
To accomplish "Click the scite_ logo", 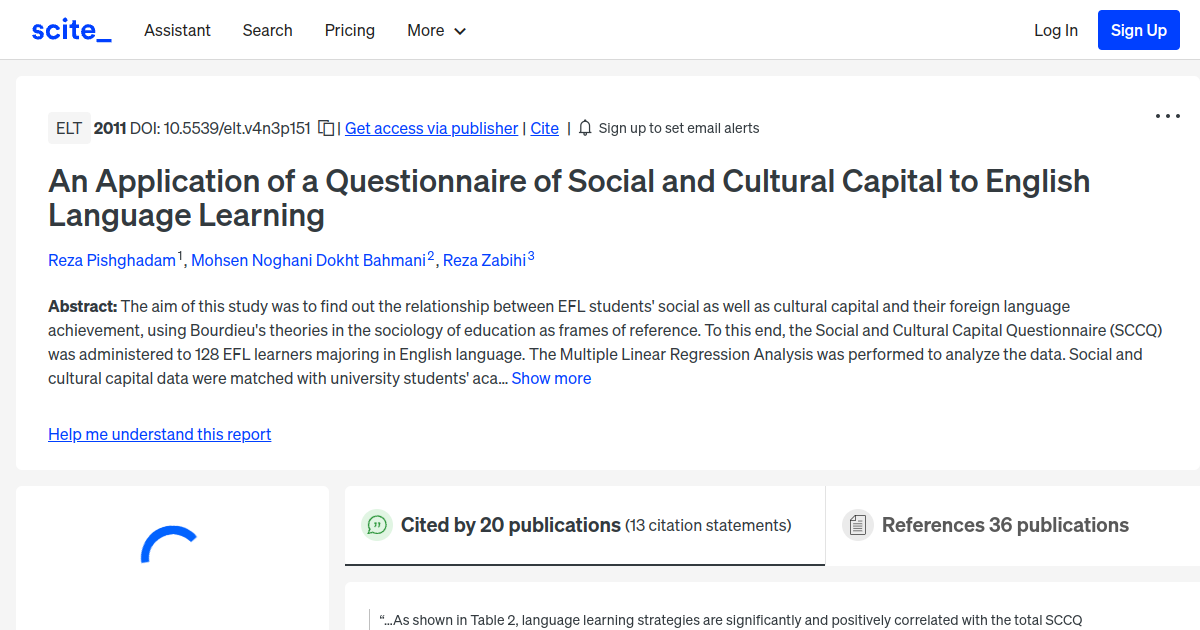I will click(70, 29).
